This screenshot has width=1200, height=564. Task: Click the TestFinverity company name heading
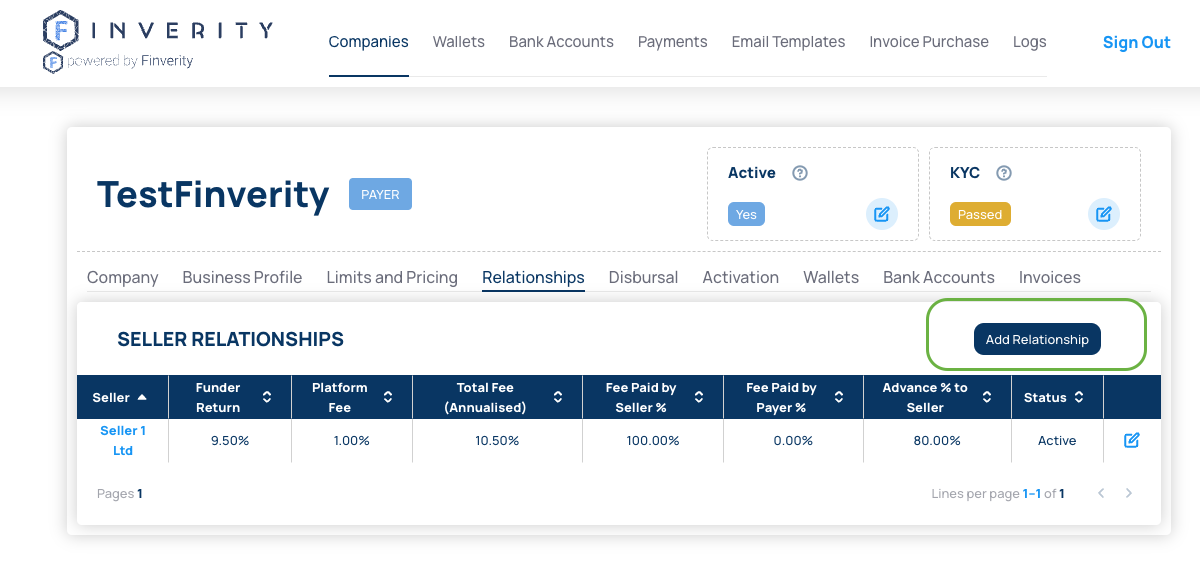coord(213,194)
